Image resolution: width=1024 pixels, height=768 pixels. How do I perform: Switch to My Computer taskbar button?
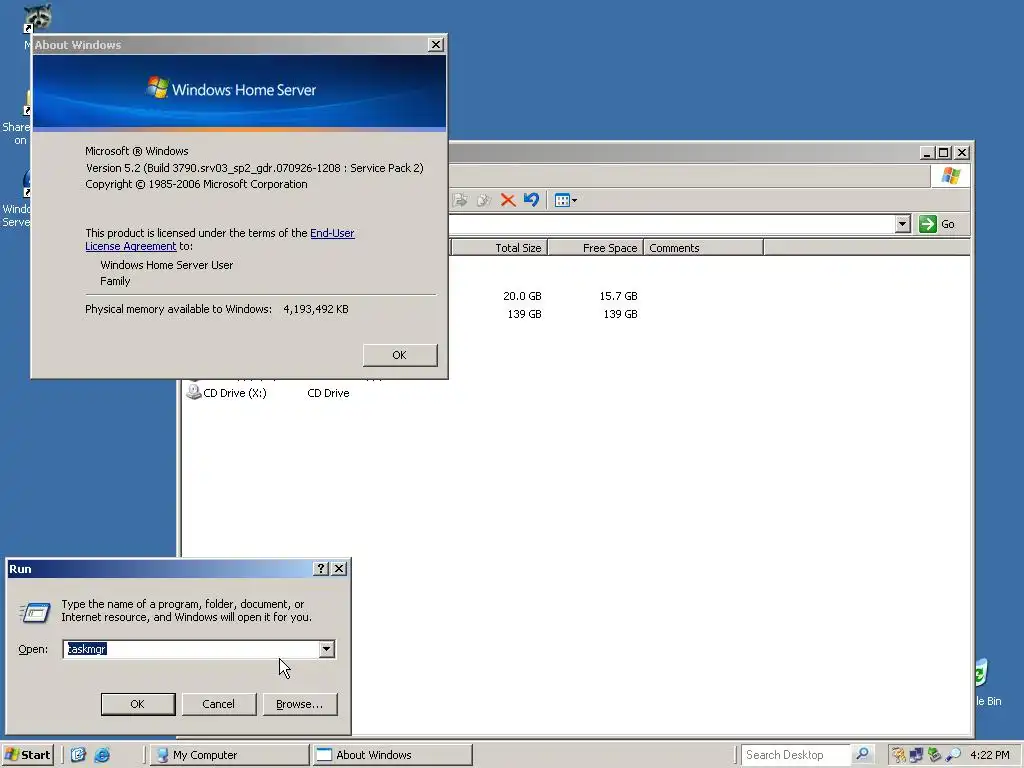pyautogui.click(x=229, y=755)
